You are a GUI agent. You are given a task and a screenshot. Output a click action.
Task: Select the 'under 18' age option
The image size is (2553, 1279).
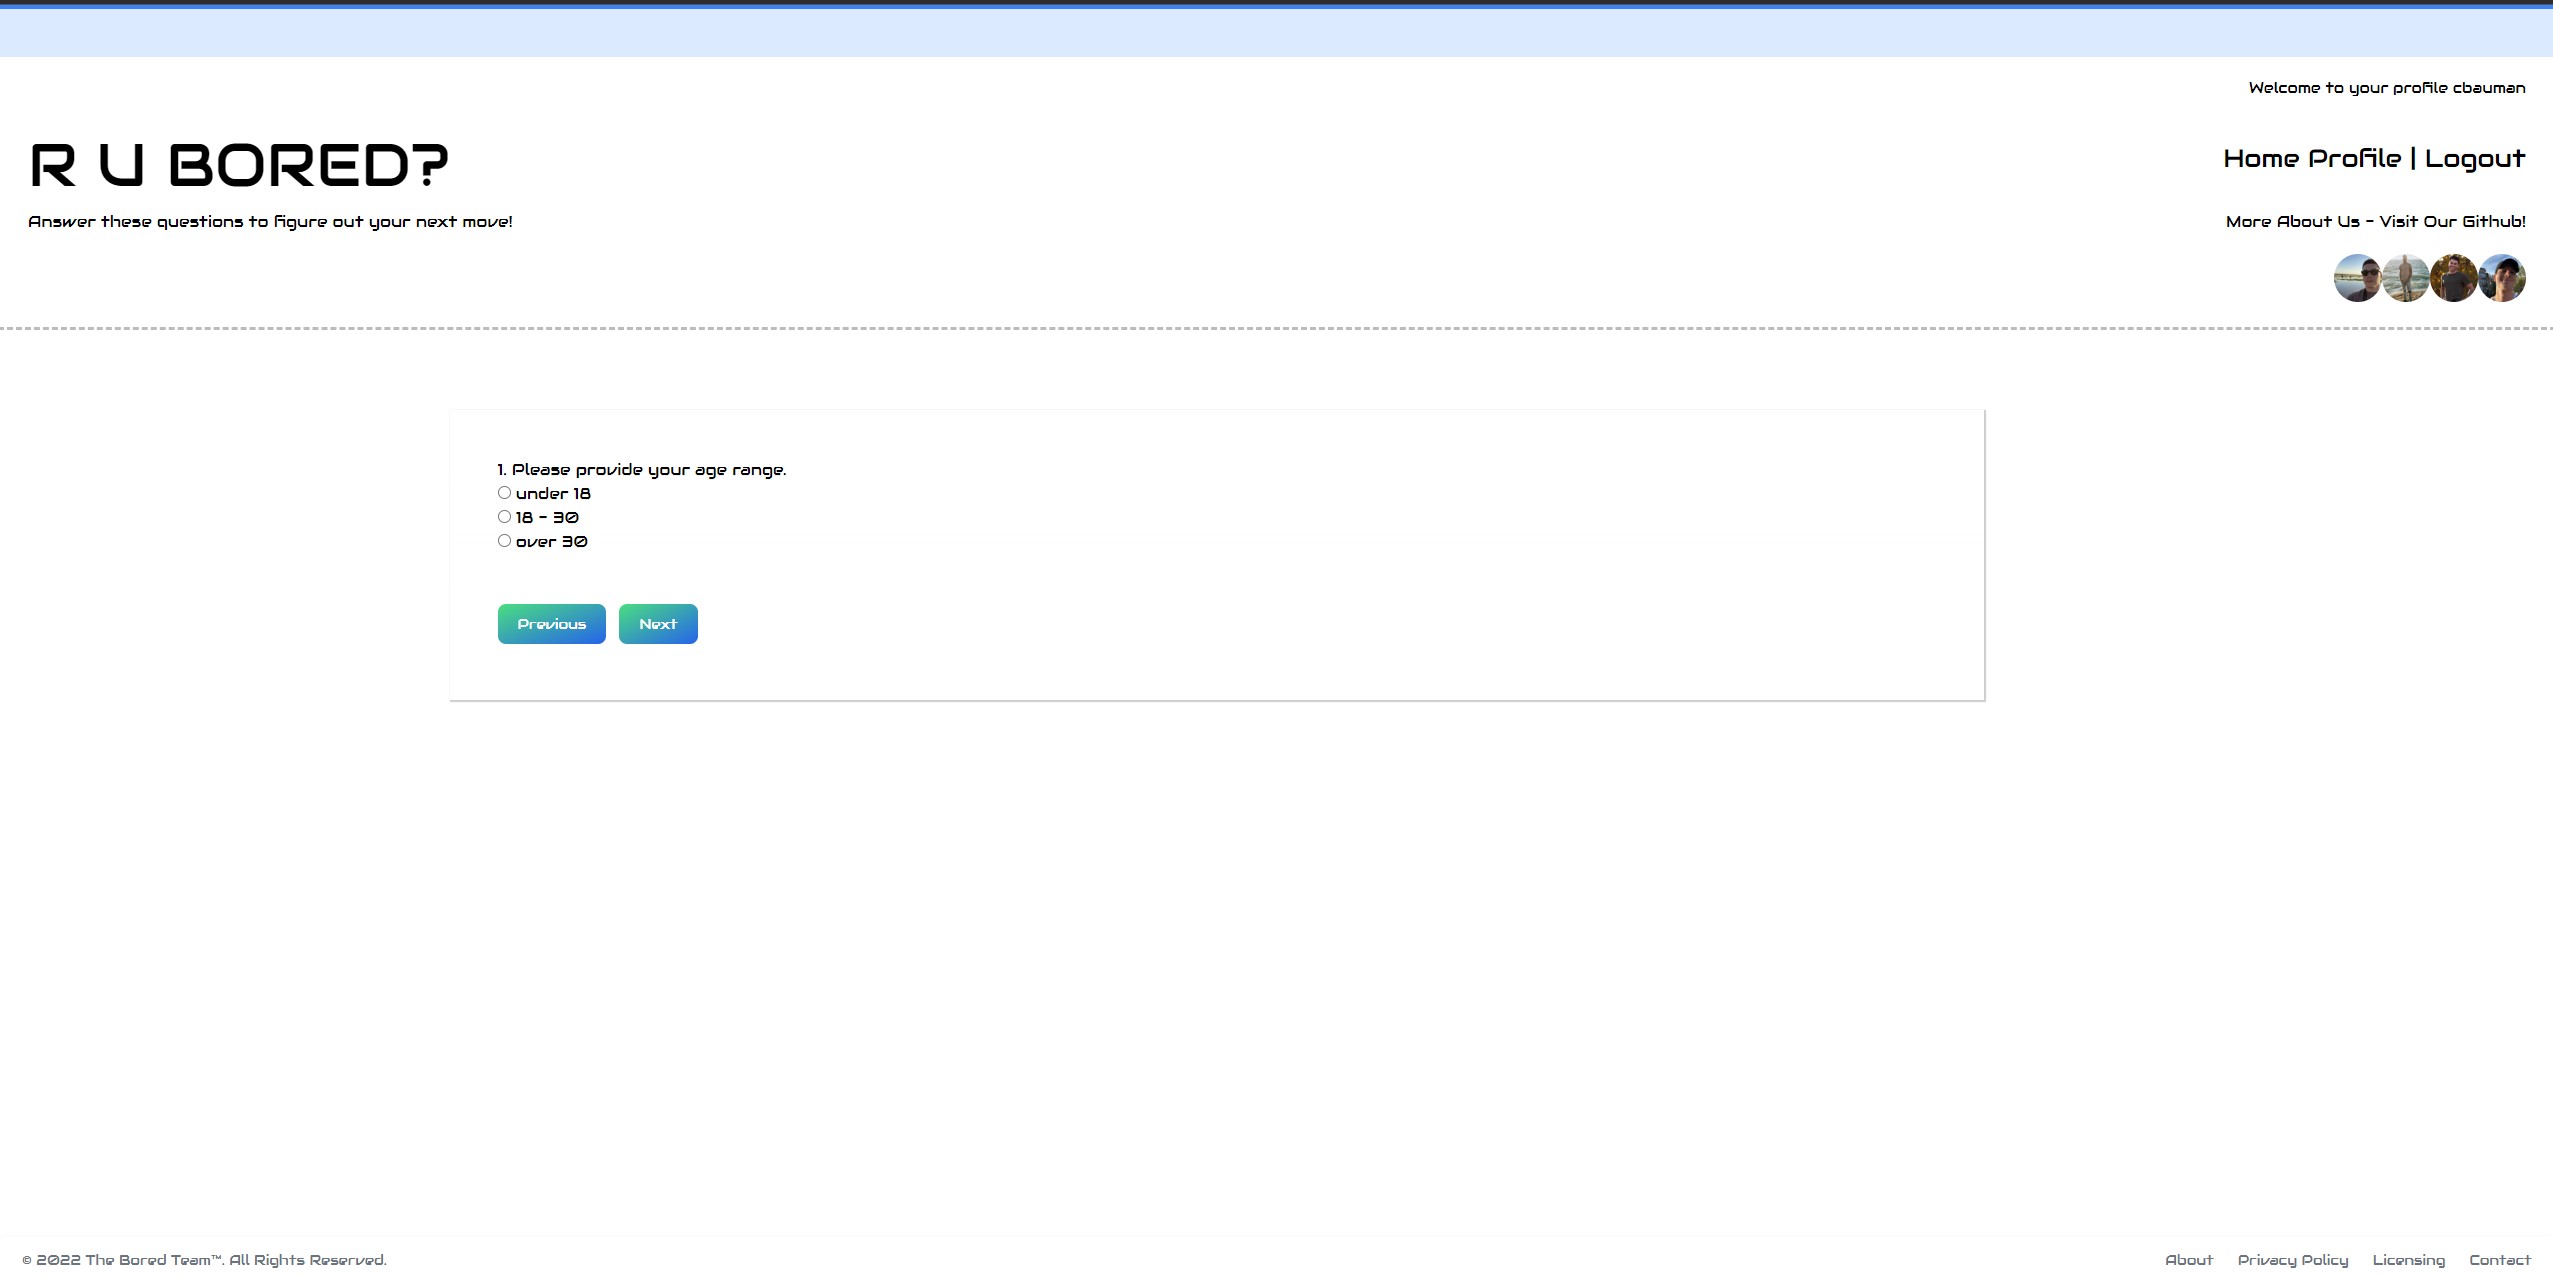pyautogui.click(x=504, y=493)
